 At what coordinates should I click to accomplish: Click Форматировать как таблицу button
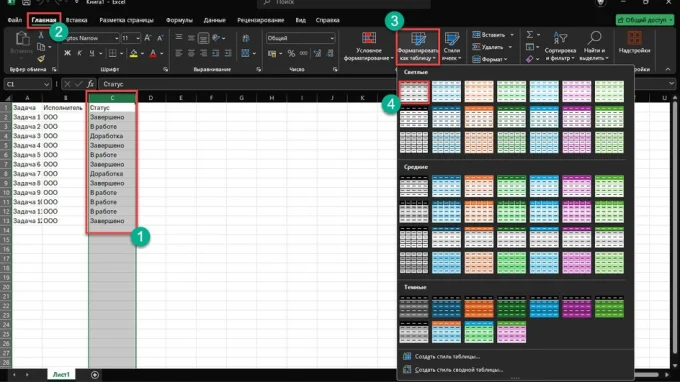[x=418, y=47]
